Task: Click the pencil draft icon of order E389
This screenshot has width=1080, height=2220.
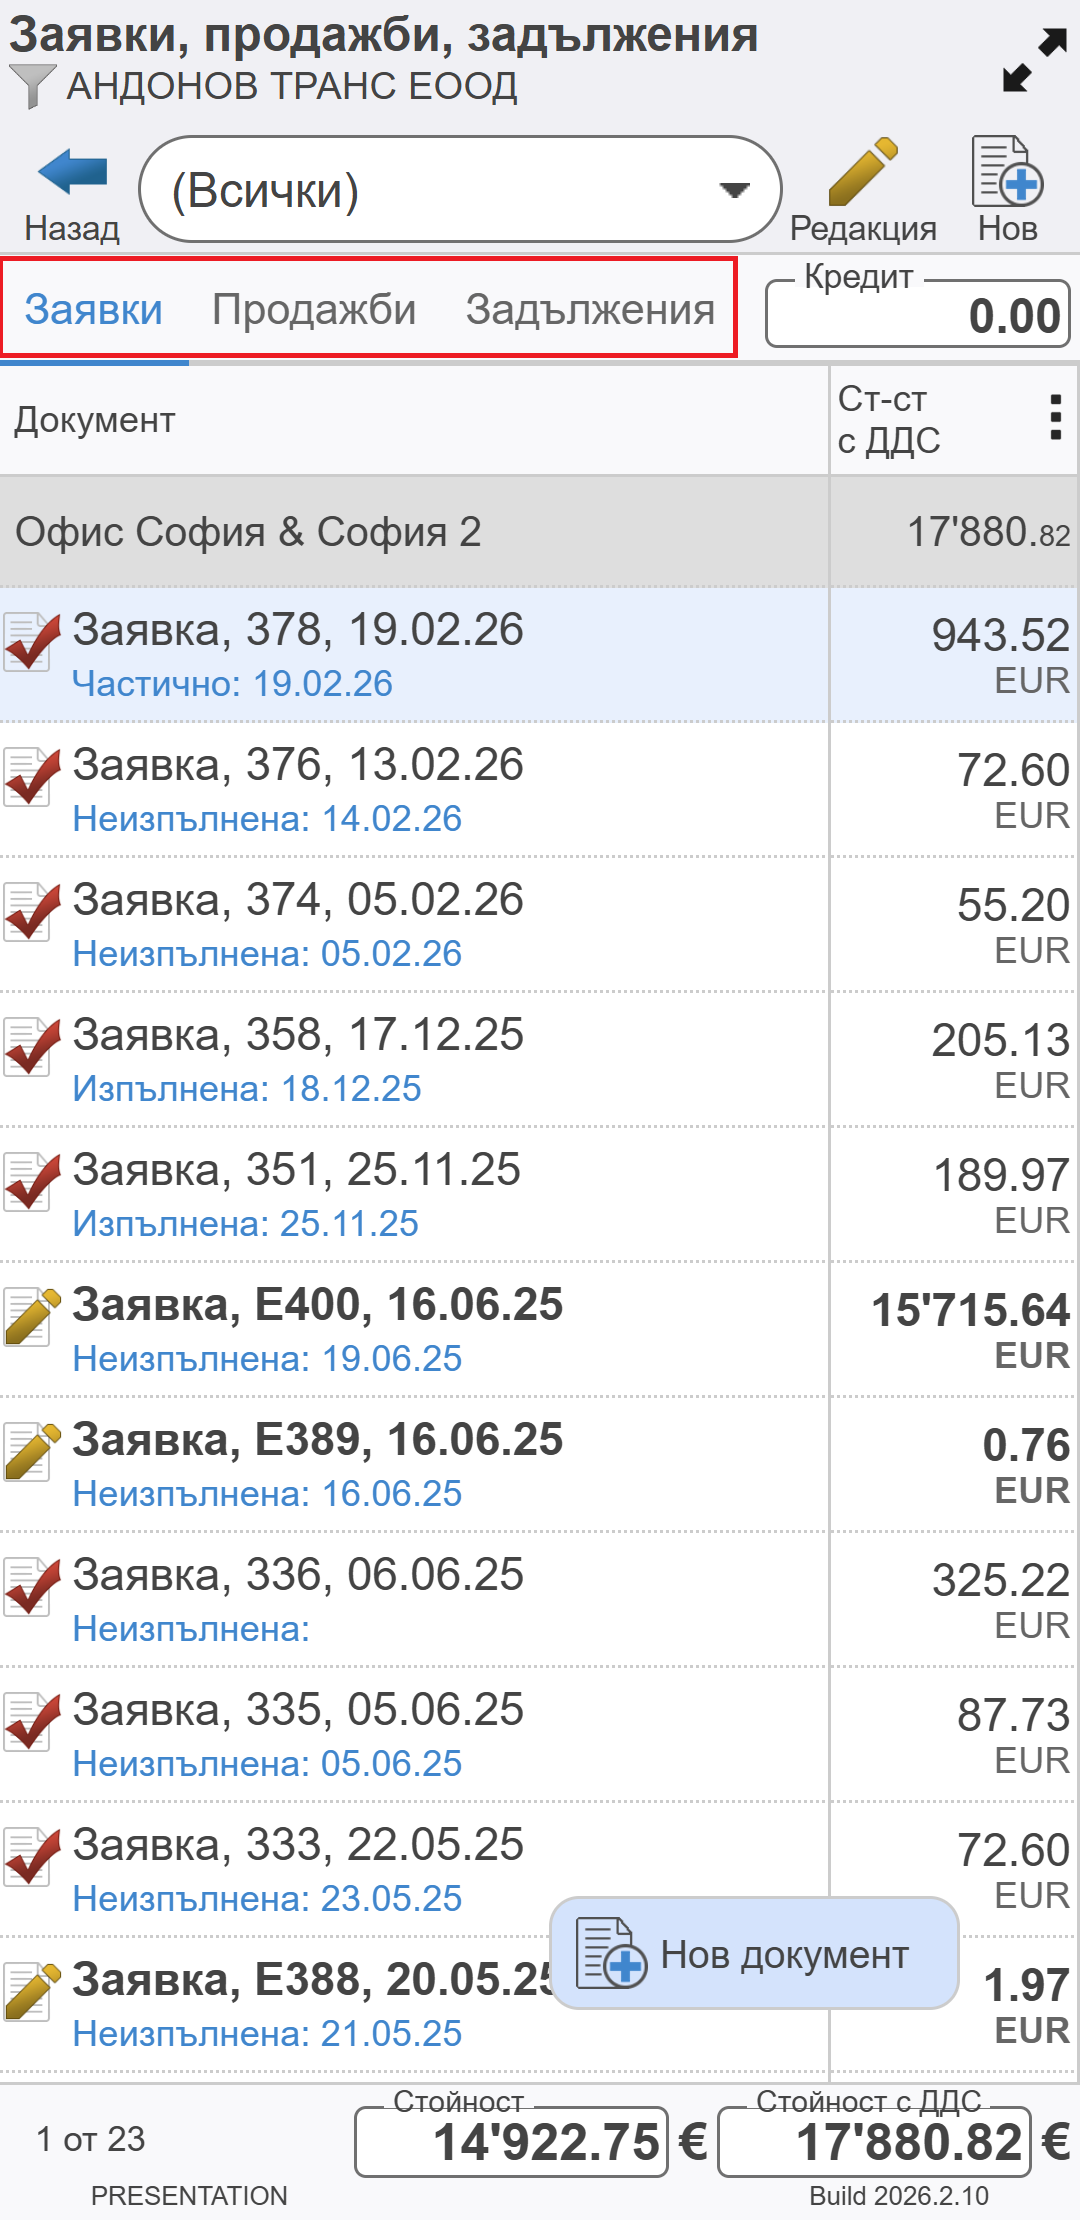Action: (30, 1452)
